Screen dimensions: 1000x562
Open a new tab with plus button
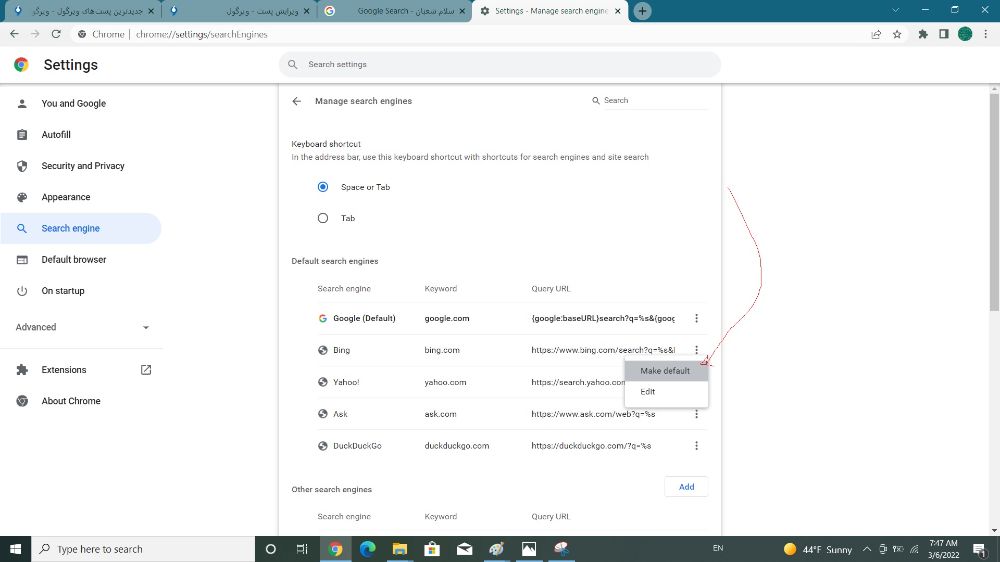pos(642,11)
